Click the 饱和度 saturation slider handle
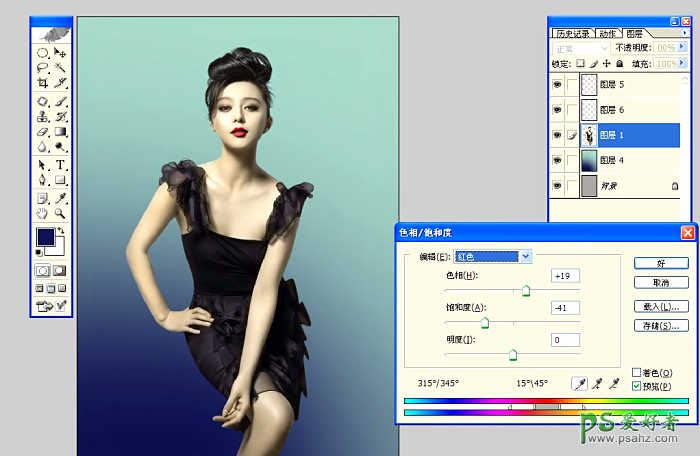Viewport: 700px width, 456px height. (x=485, y=323)
